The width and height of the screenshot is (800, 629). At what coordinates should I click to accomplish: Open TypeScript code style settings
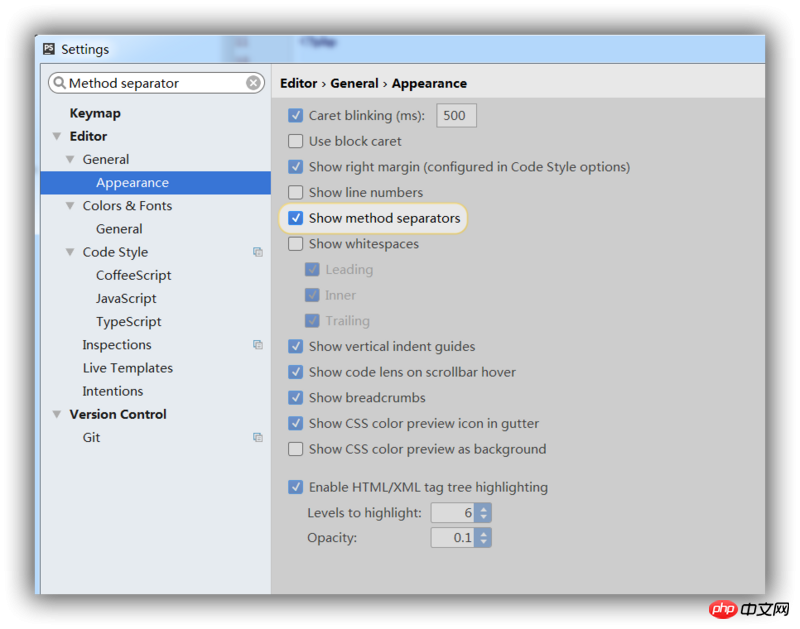coord(129,322)
